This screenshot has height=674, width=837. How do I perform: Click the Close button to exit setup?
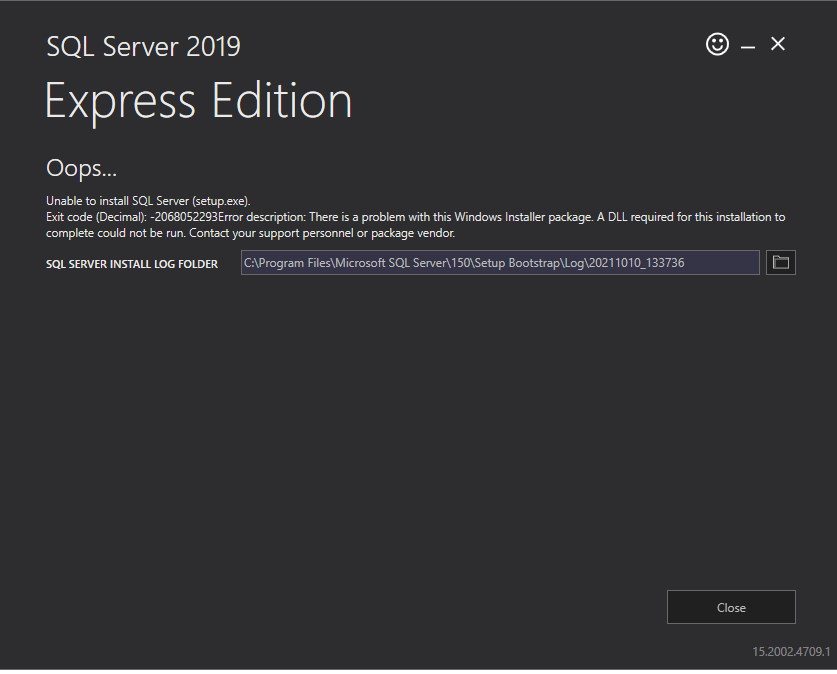pos(731,607)
